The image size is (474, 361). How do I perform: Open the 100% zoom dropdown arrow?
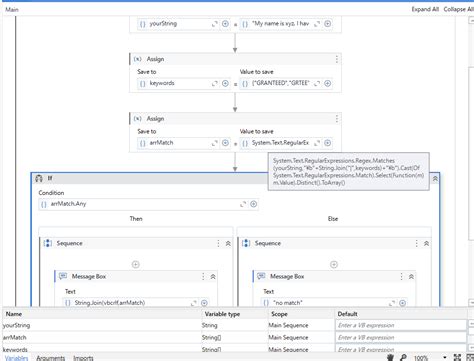point(445,358)
